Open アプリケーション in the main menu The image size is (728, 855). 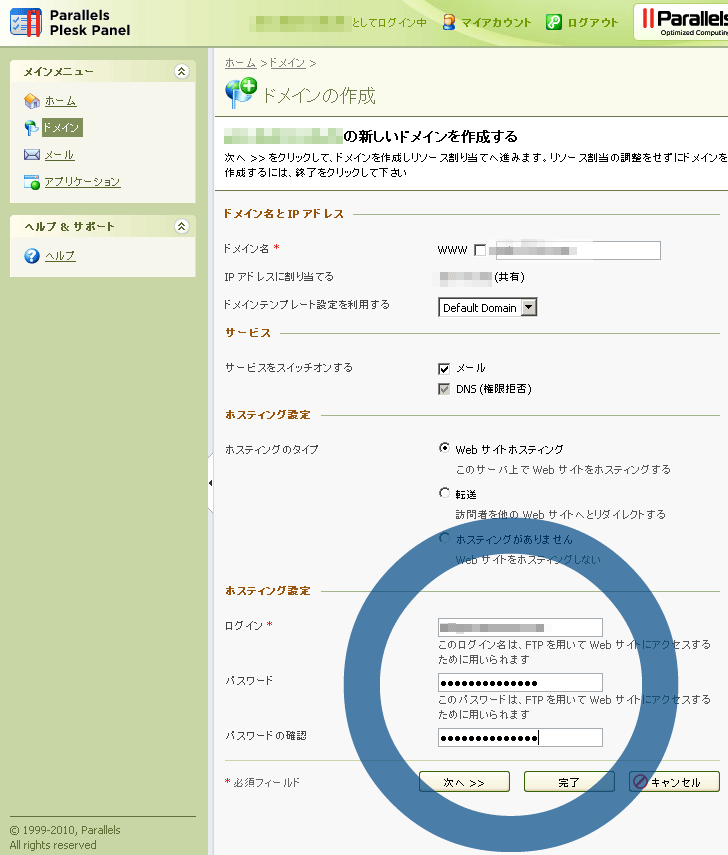pos(82,182)
